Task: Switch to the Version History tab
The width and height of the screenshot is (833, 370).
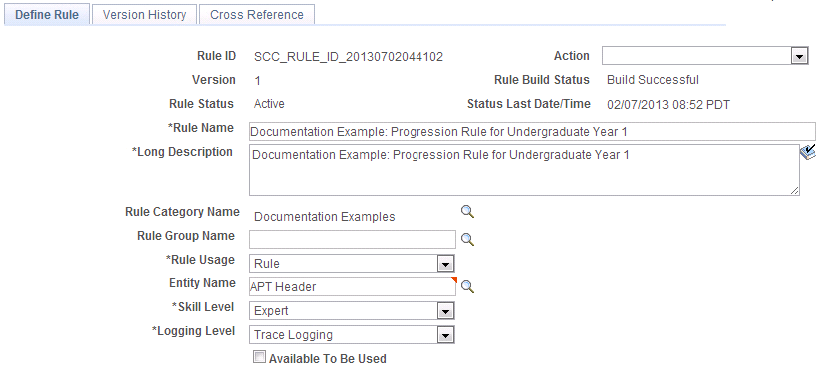Action: [x=144, y=14]
